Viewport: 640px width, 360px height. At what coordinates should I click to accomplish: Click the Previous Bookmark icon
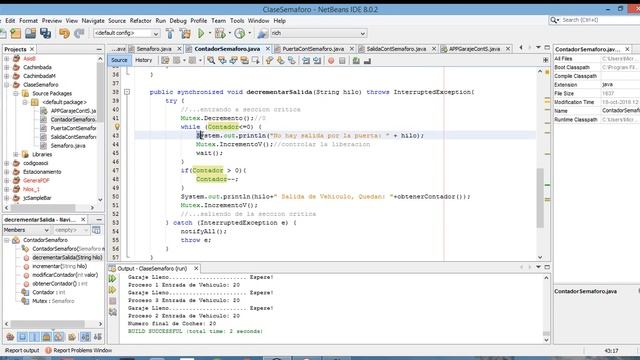point(269,60)
